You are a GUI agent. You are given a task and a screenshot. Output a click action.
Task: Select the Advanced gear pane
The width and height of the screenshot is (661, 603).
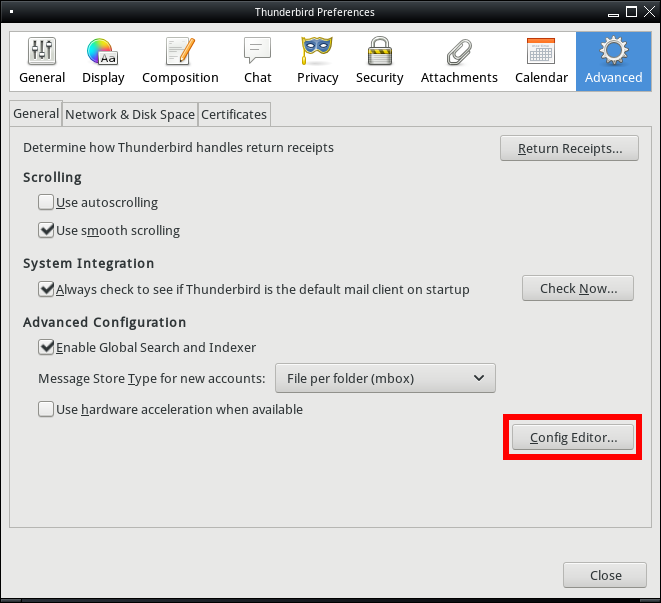click(x=613, y=62)
